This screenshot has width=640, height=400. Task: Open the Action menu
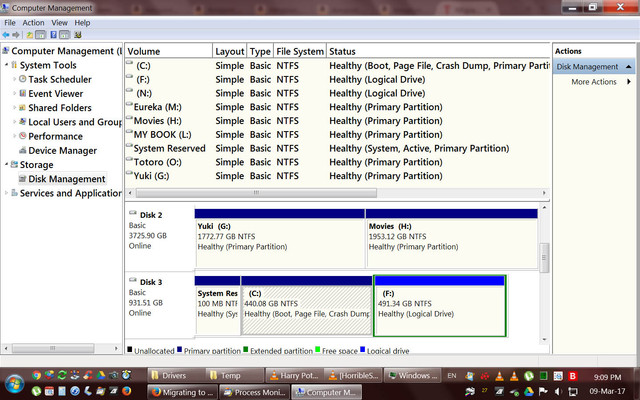point(33,23)
